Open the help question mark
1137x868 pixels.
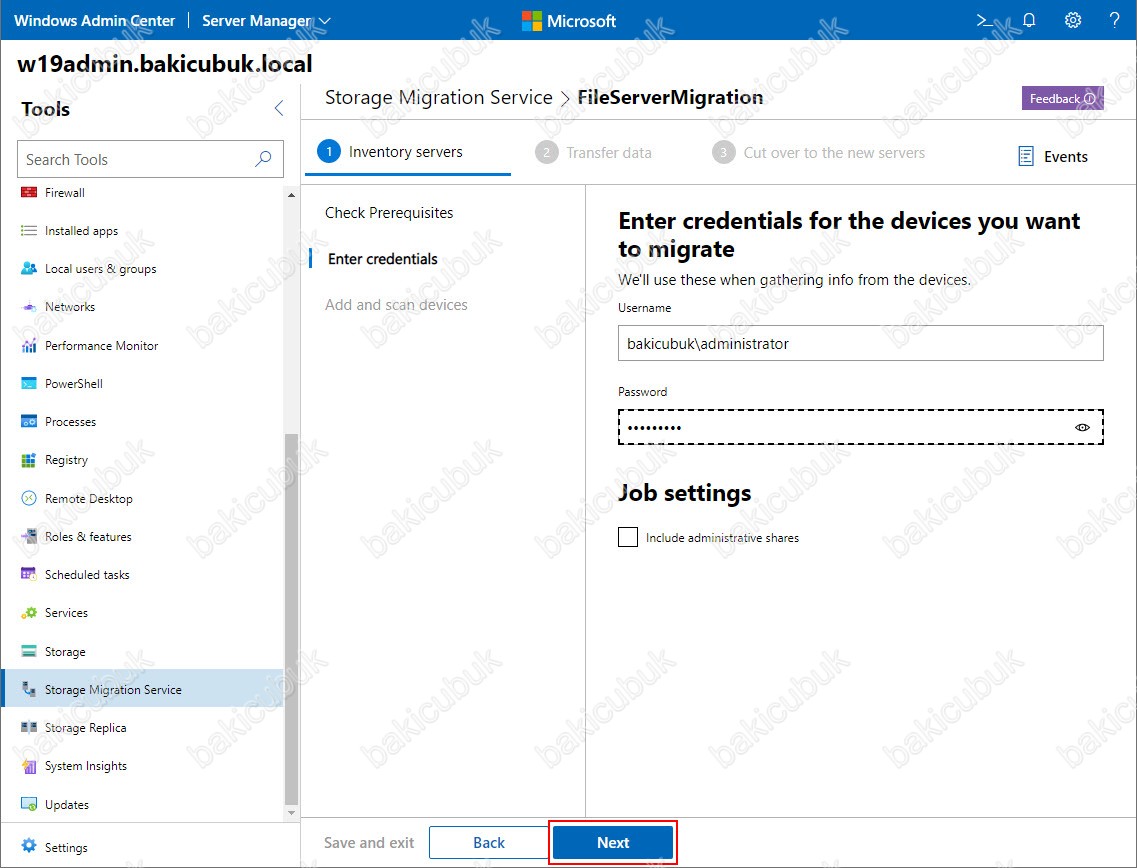point(1115,20)
